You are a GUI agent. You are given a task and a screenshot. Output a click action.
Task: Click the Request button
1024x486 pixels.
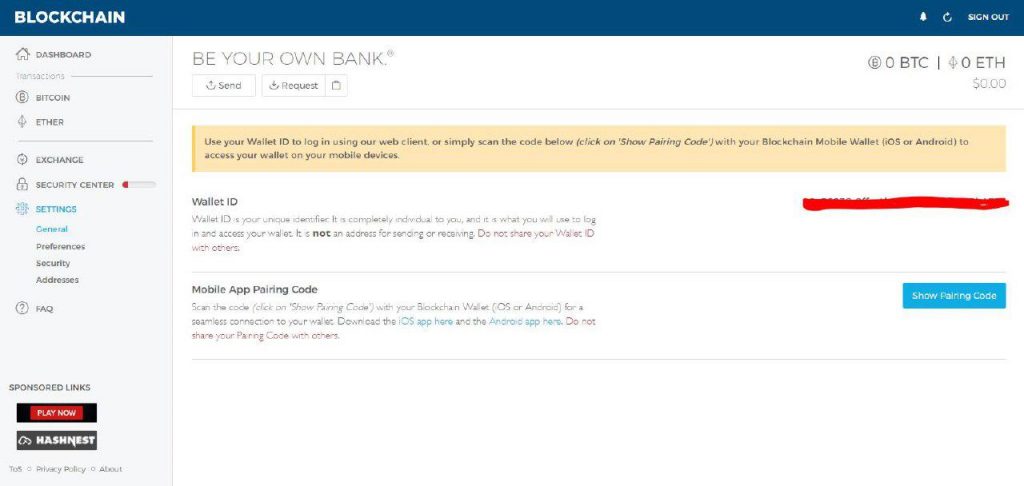[x=293, y=86]
